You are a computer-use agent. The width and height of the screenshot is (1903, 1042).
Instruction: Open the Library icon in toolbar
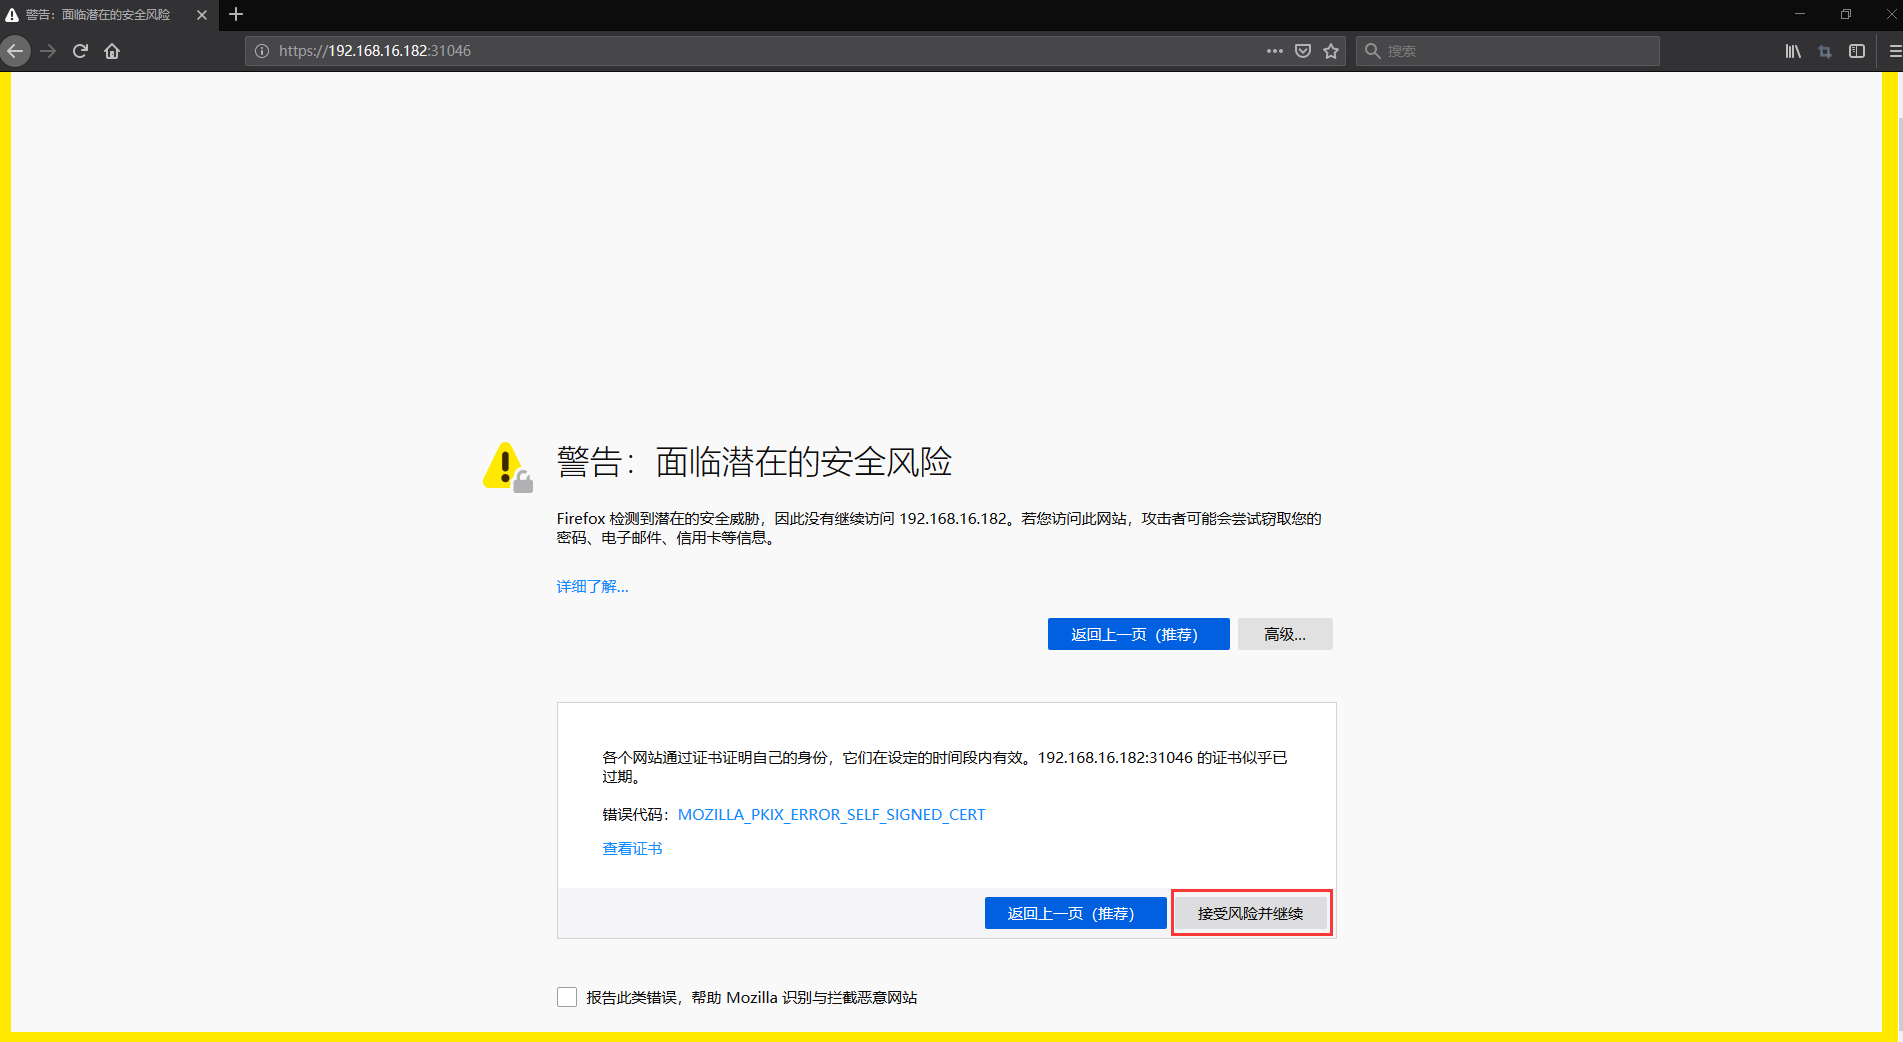tap(1793, 51)
